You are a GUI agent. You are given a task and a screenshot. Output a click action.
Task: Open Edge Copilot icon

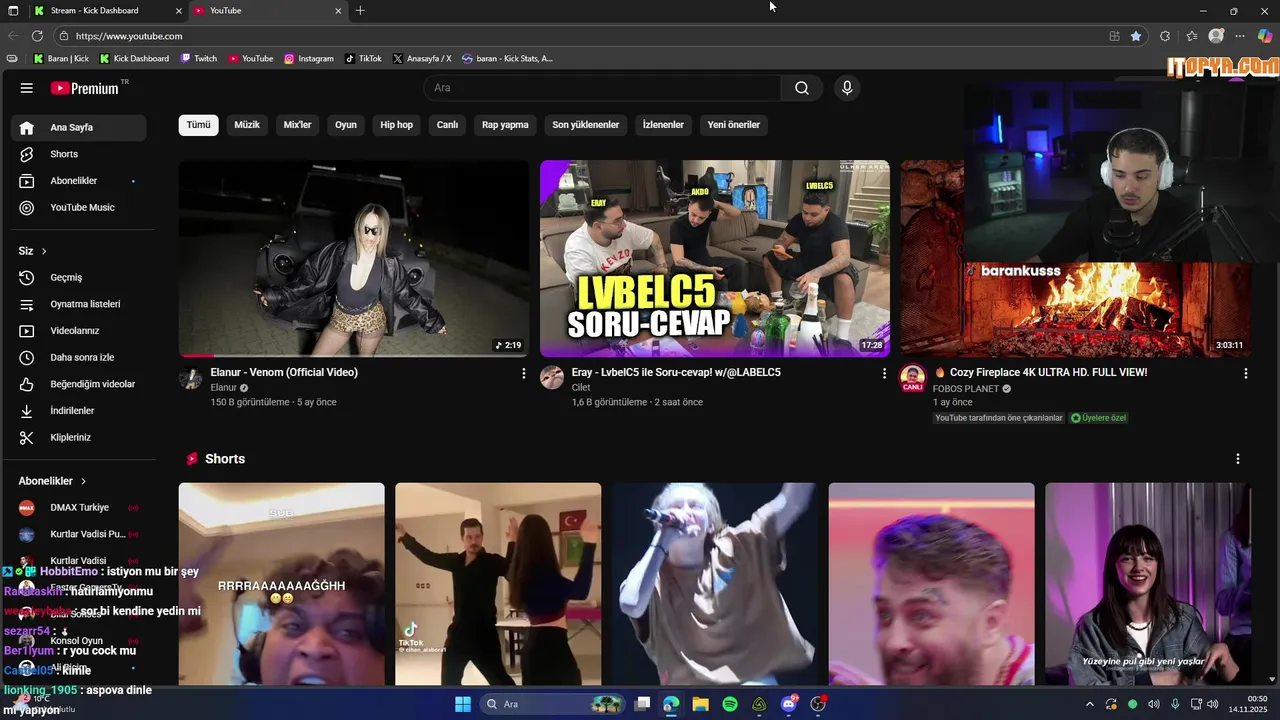click(1265, 36)
